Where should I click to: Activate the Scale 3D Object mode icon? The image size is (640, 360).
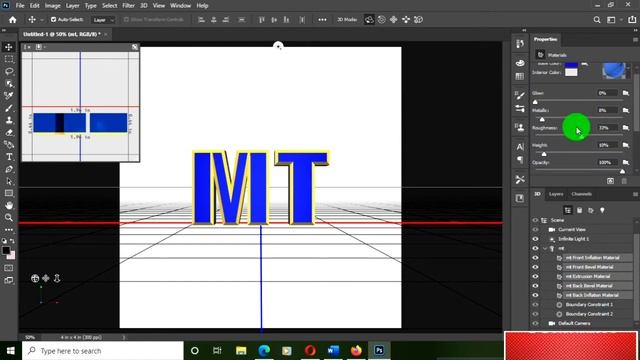click(x=418, y=20)
